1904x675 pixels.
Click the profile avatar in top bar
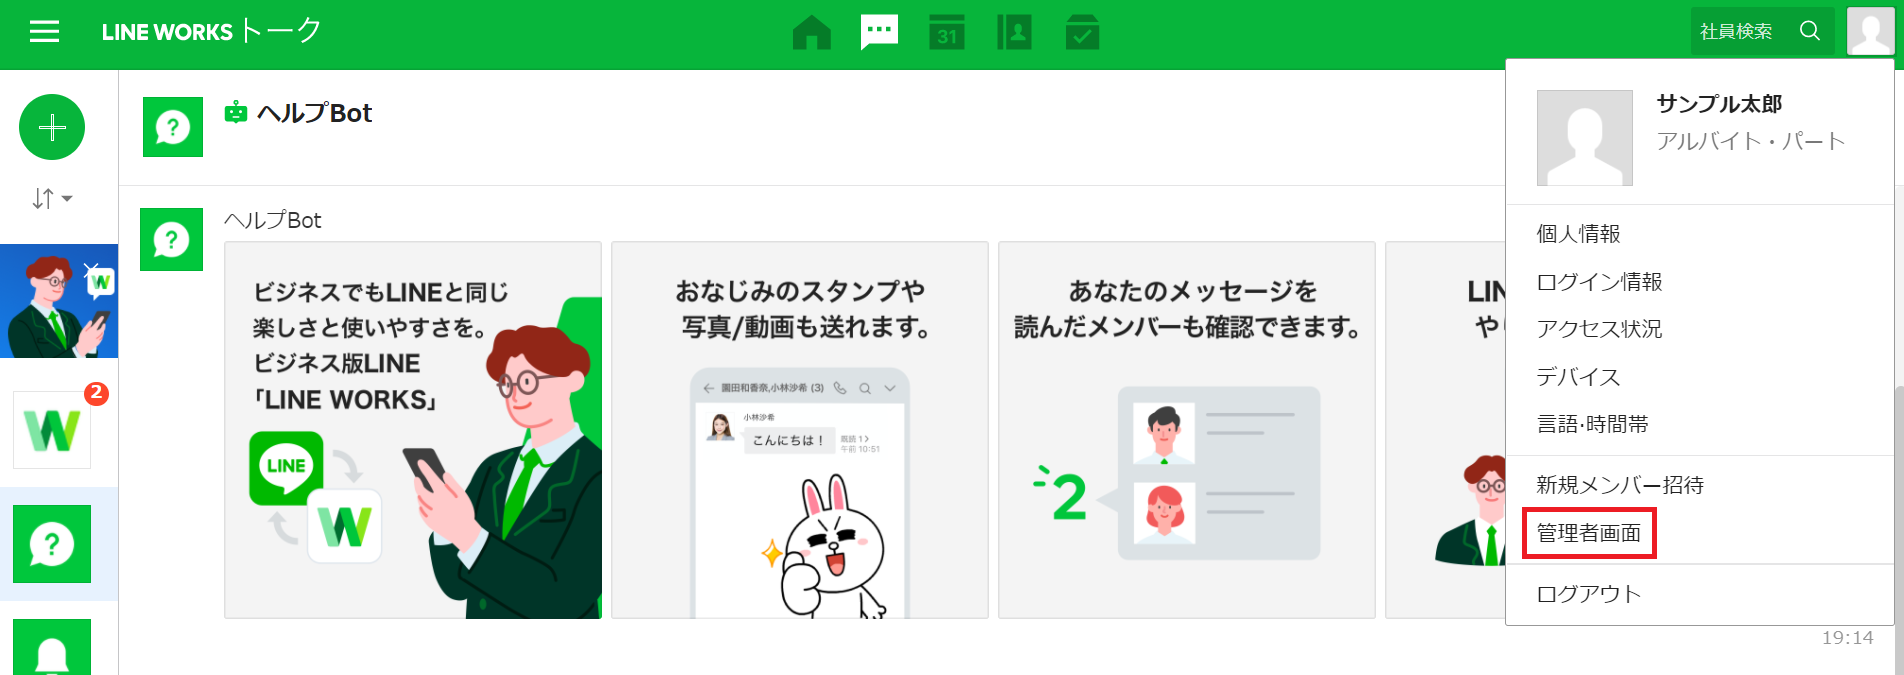click(x=1871, y=31)
